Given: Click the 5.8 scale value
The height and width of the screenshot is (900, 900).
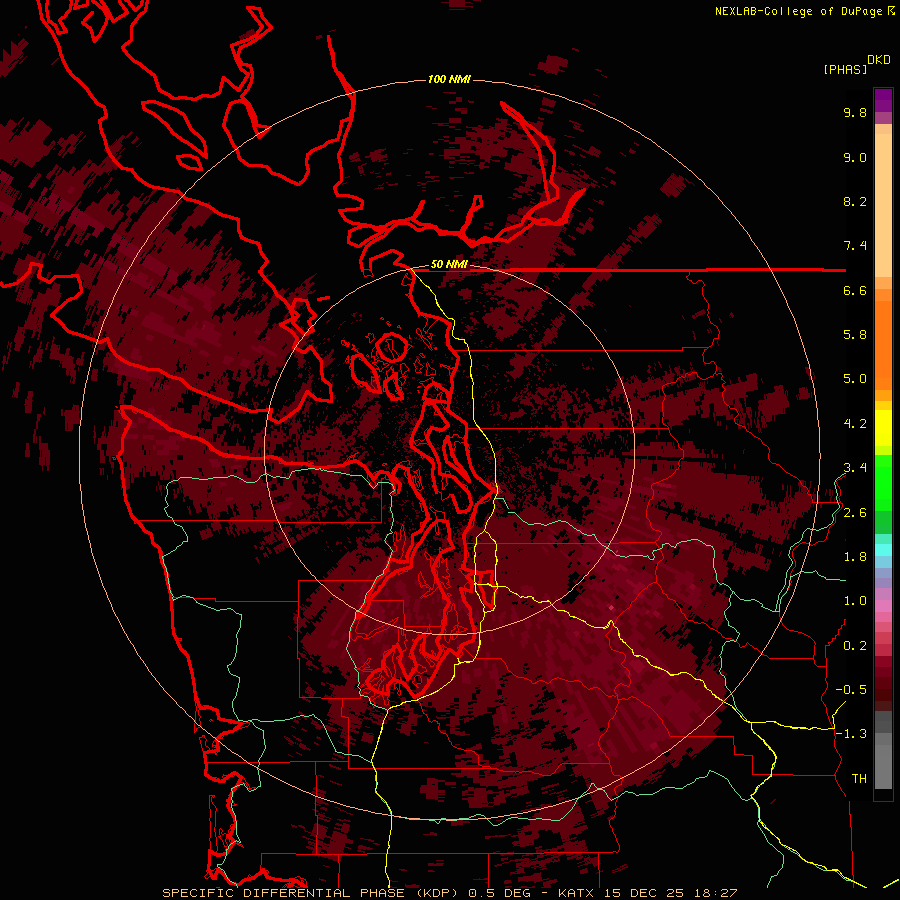Looking at the screenshot, I should pyautogui.click(x=855, y=335).
